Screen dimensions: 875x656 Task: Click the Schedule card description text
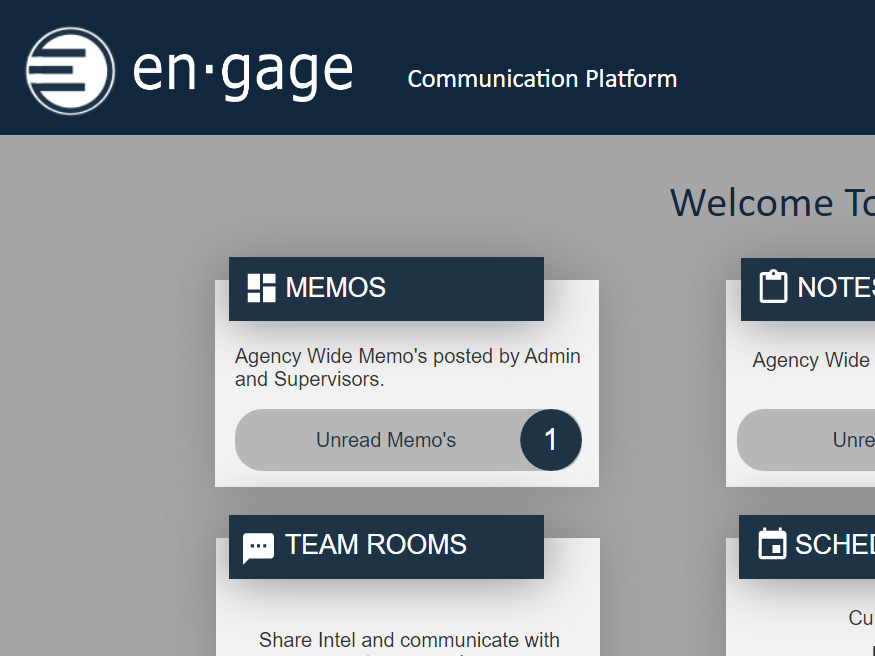coord(861,618)
